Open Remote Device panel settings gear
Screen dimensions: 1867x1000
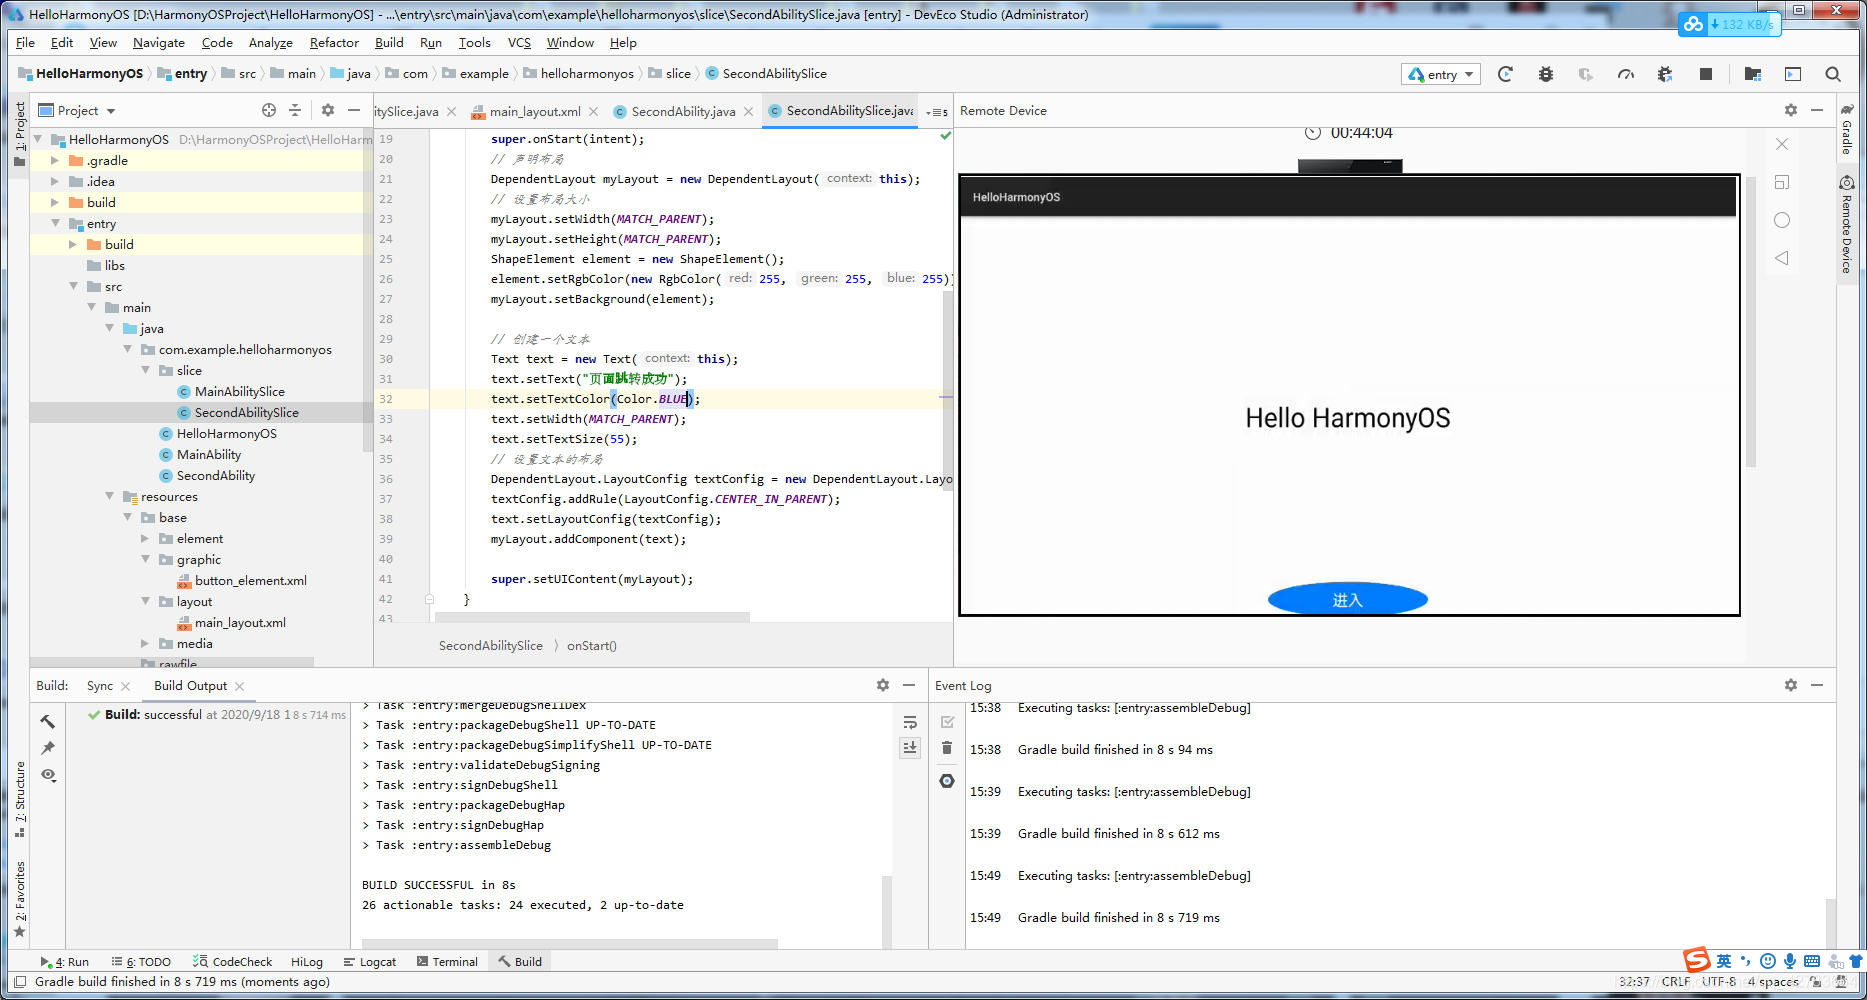1791,110
